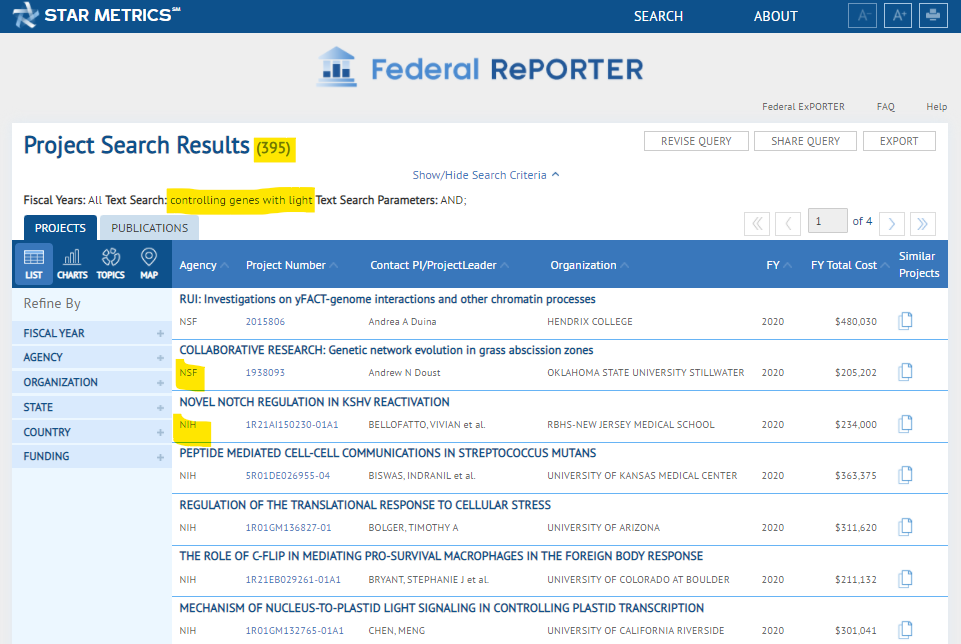Similar projects icon for Hendrix College row
Image resolution: width=961 pixels, height=644 pixels.
pos(905,320)
